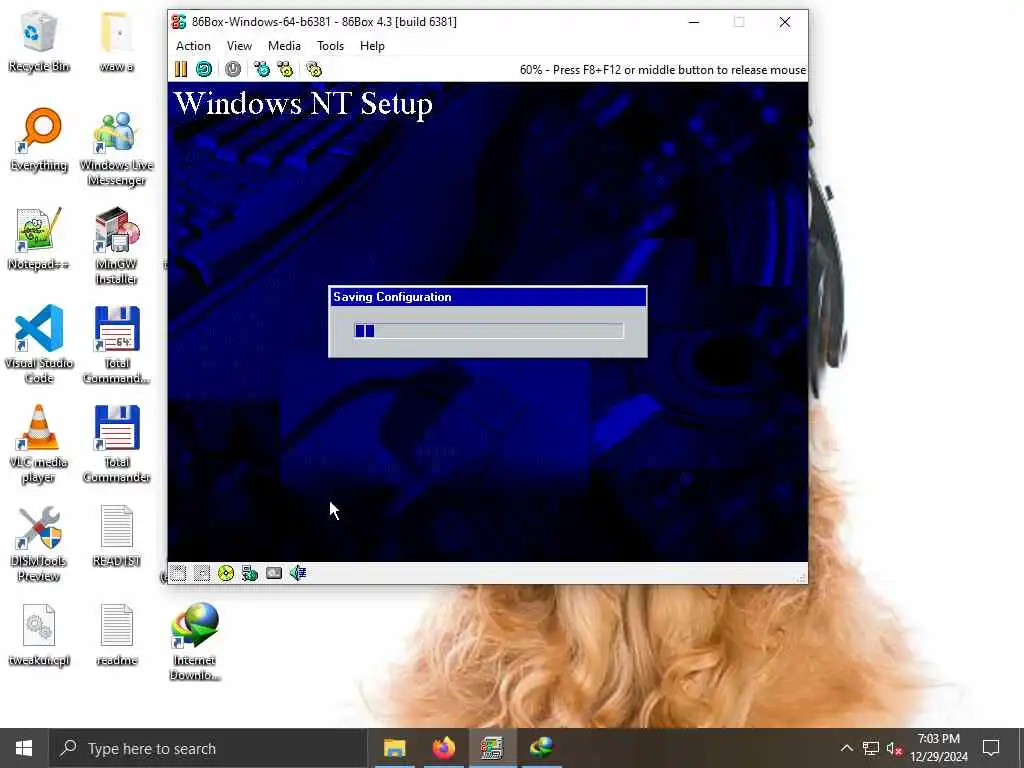Select Windows Live Messenger shortcut
Image resolution: width=1024 pixels, height=768 pixels.
pos(117,148)
